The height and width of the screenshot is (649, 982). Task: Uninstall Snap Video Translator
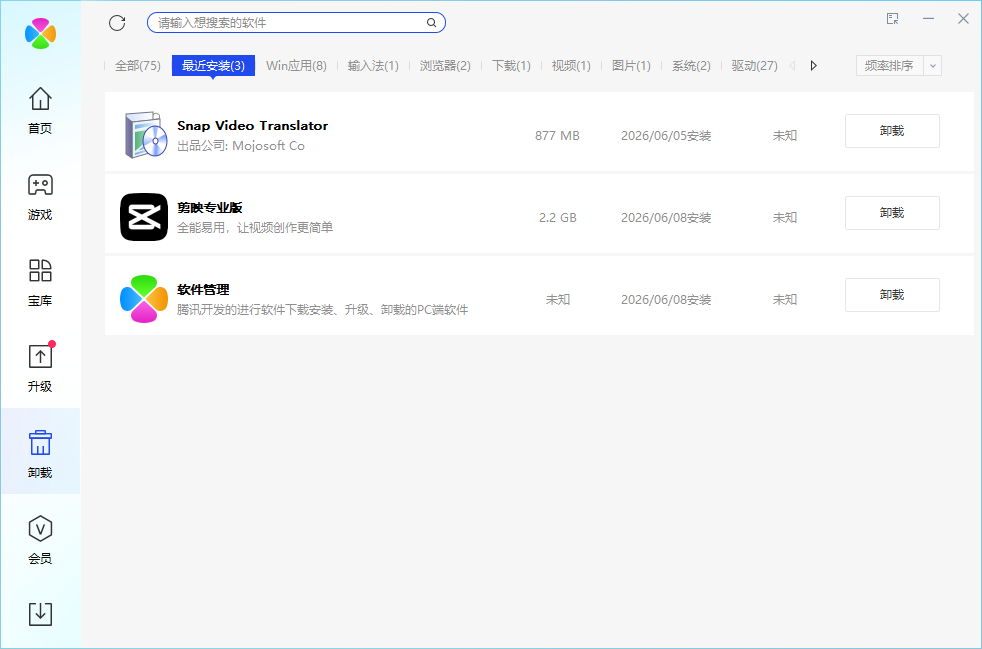tap(892, 131)
